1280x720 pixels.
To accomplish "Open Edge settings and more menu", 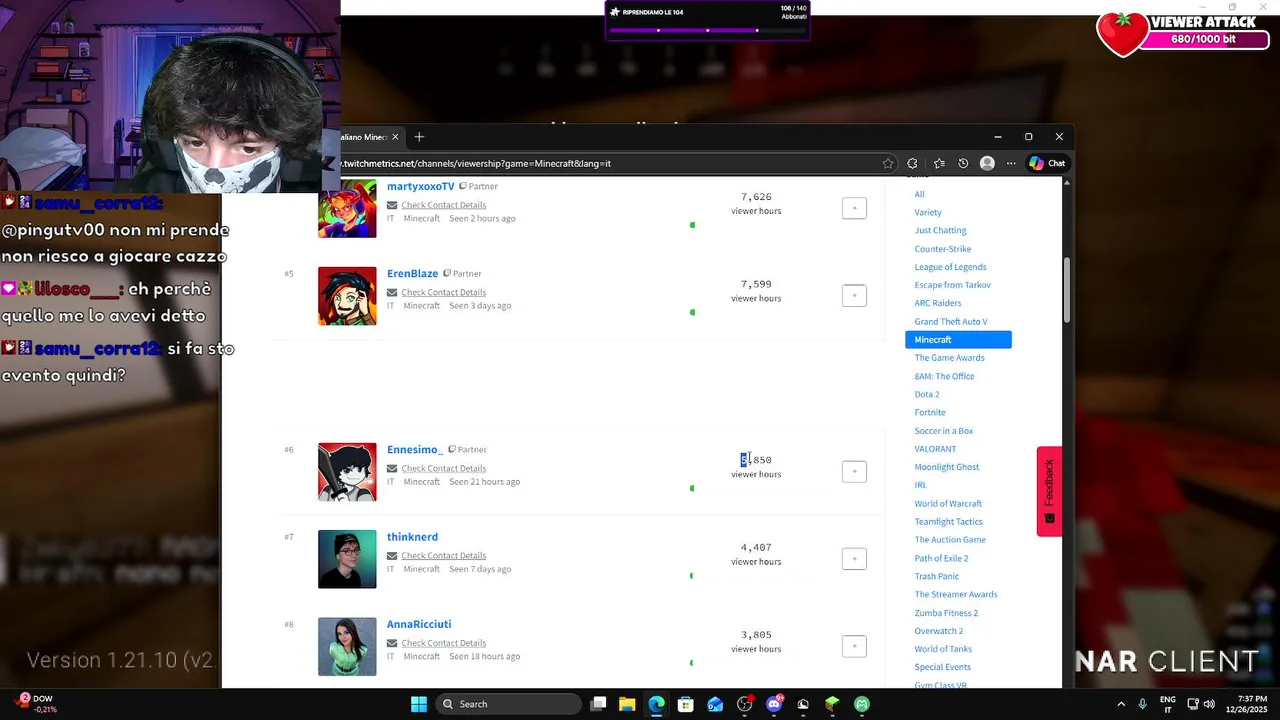I will tap(1012, 163).
